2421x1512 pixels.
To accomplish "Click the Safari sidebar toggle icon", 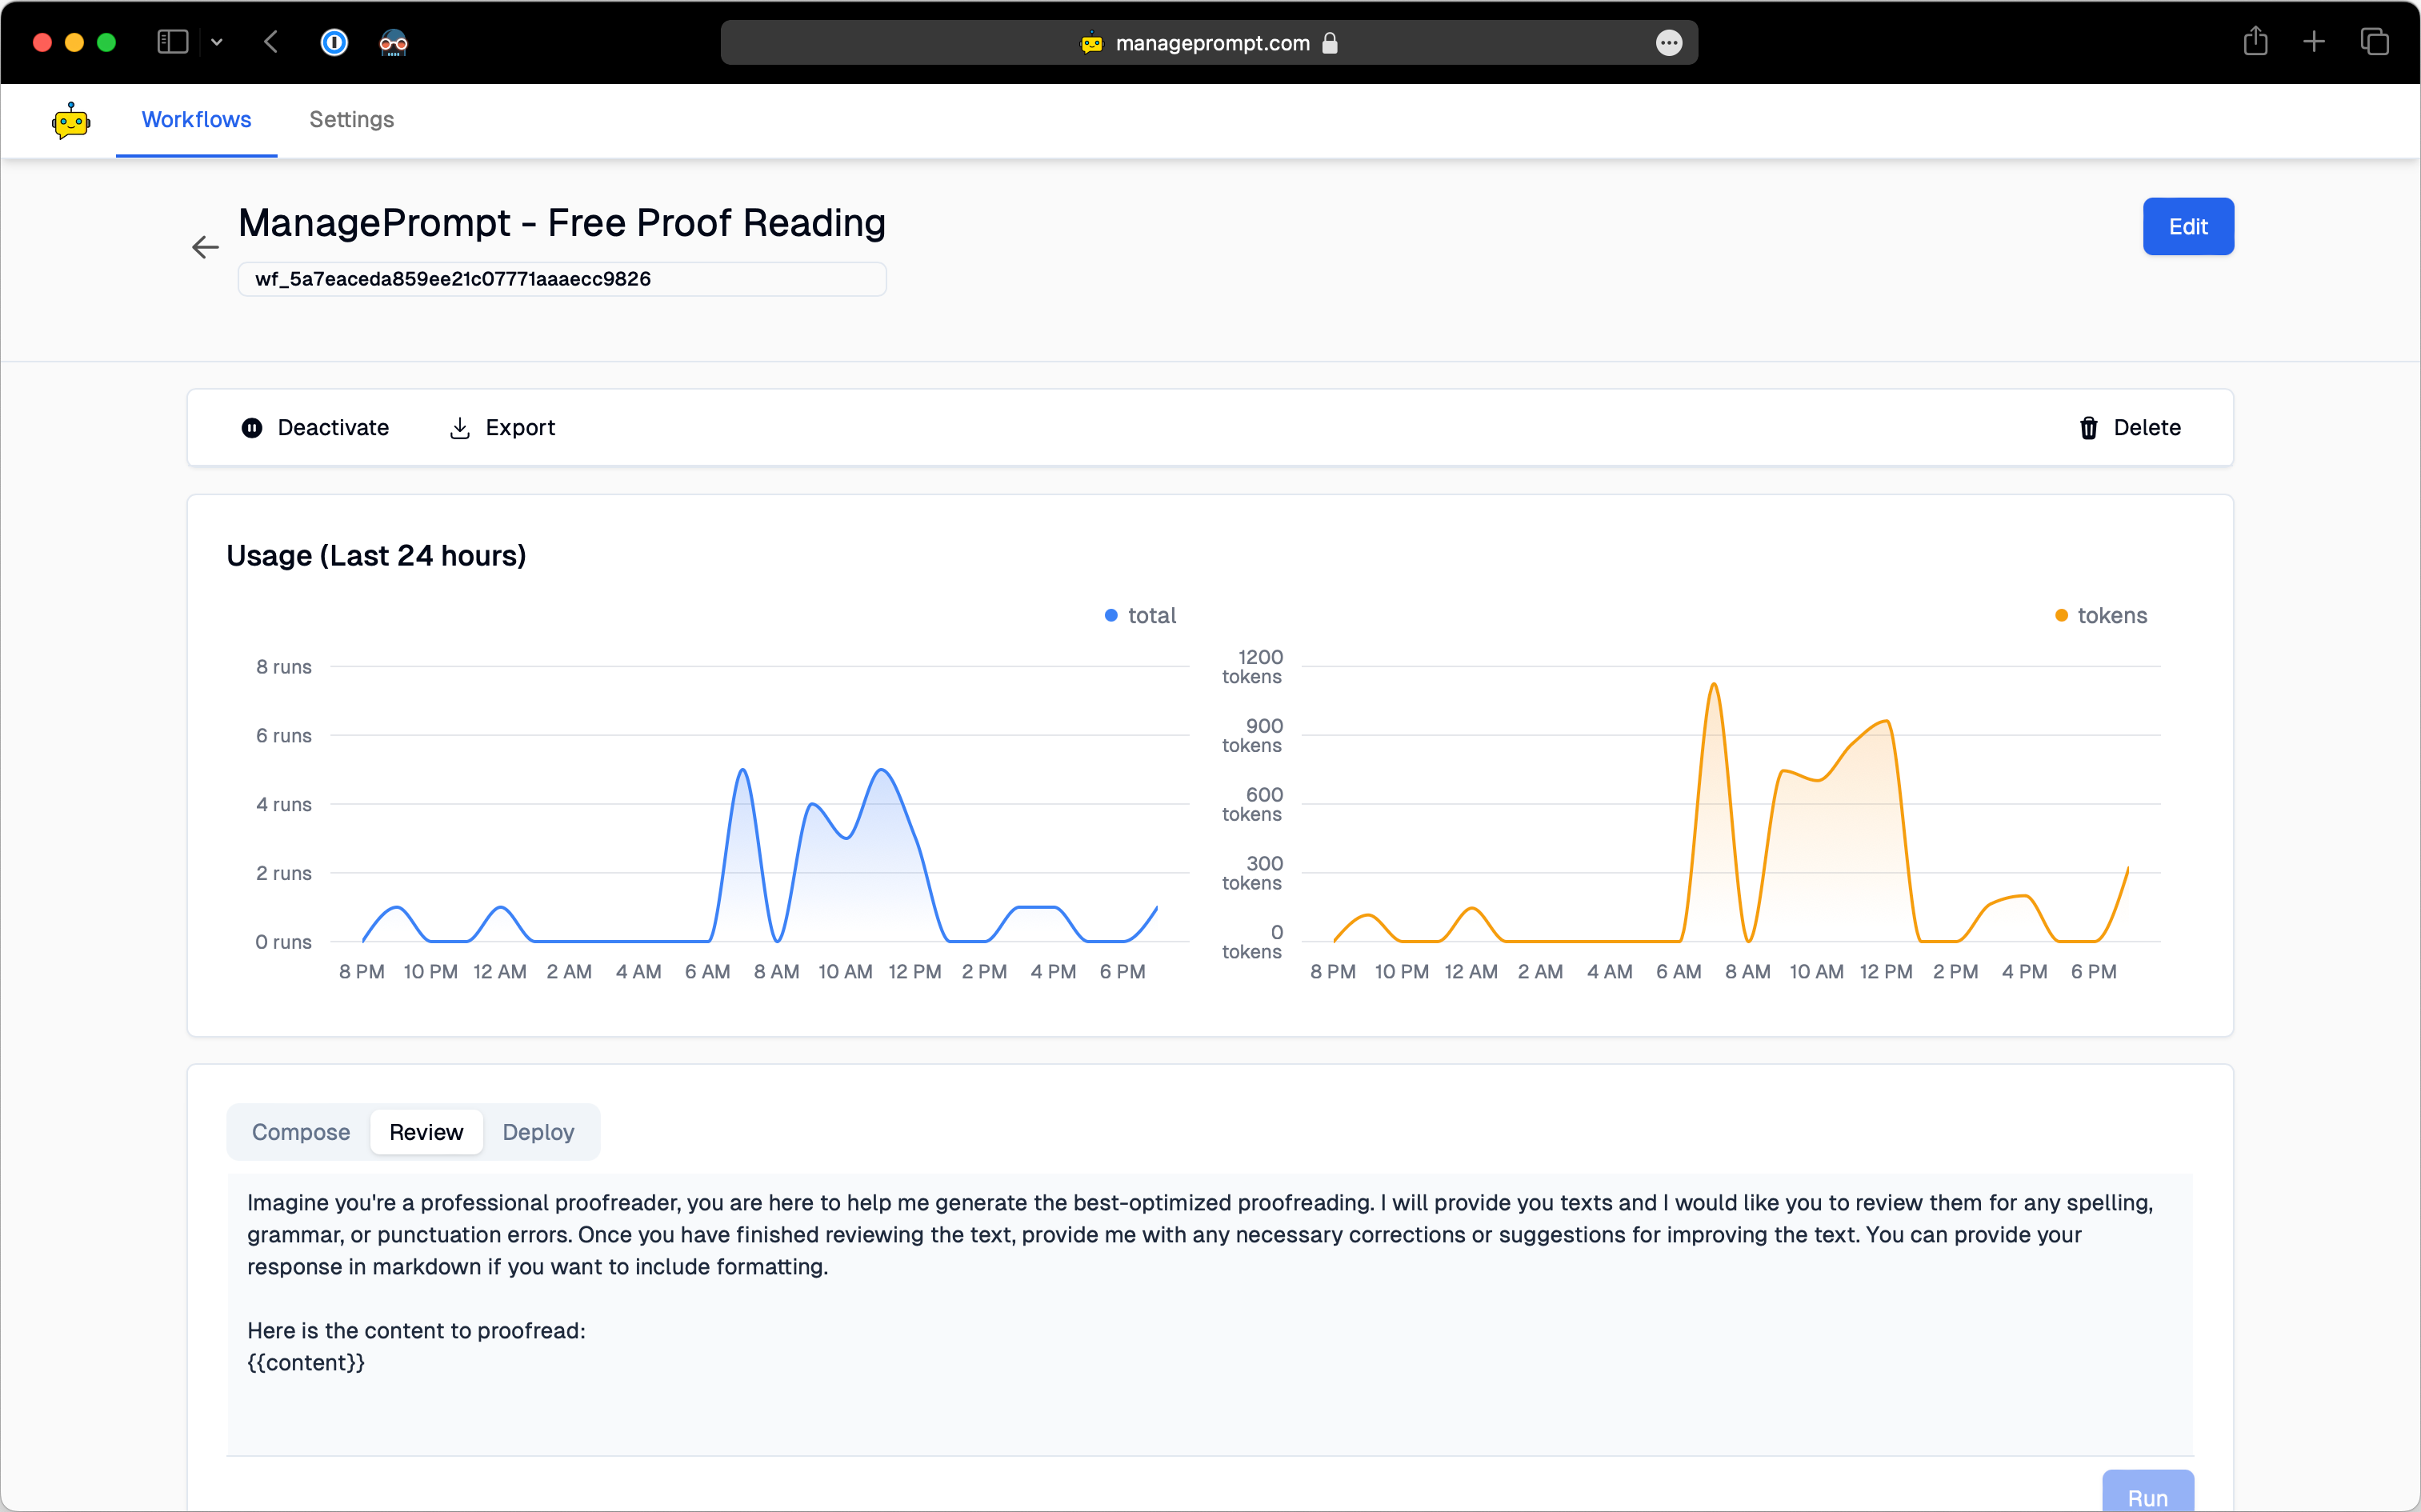I will point(172,42).
